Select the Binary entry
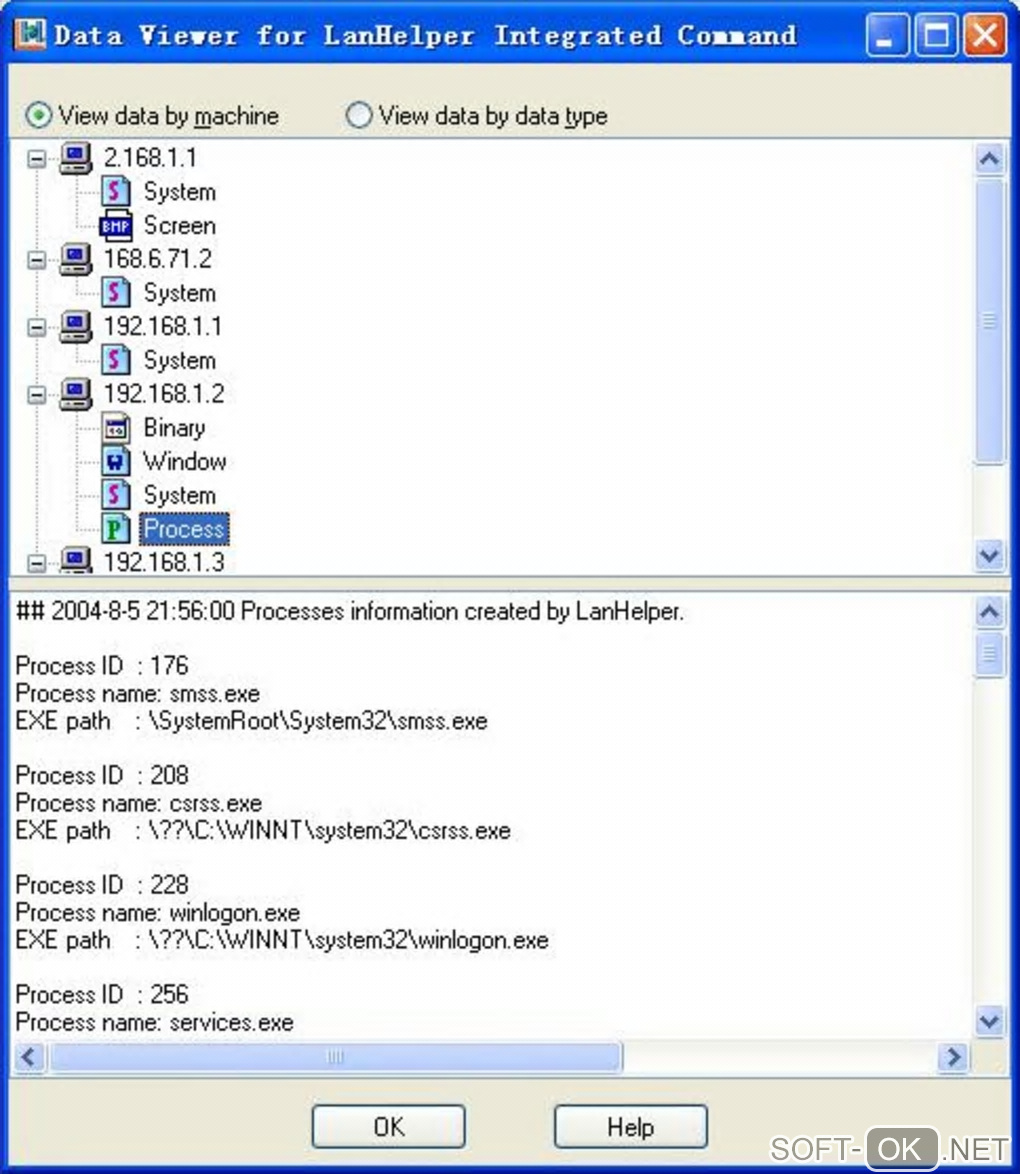Image resolution: width=1020 pixels, height=1174 pixels. [x=174, y=428]
